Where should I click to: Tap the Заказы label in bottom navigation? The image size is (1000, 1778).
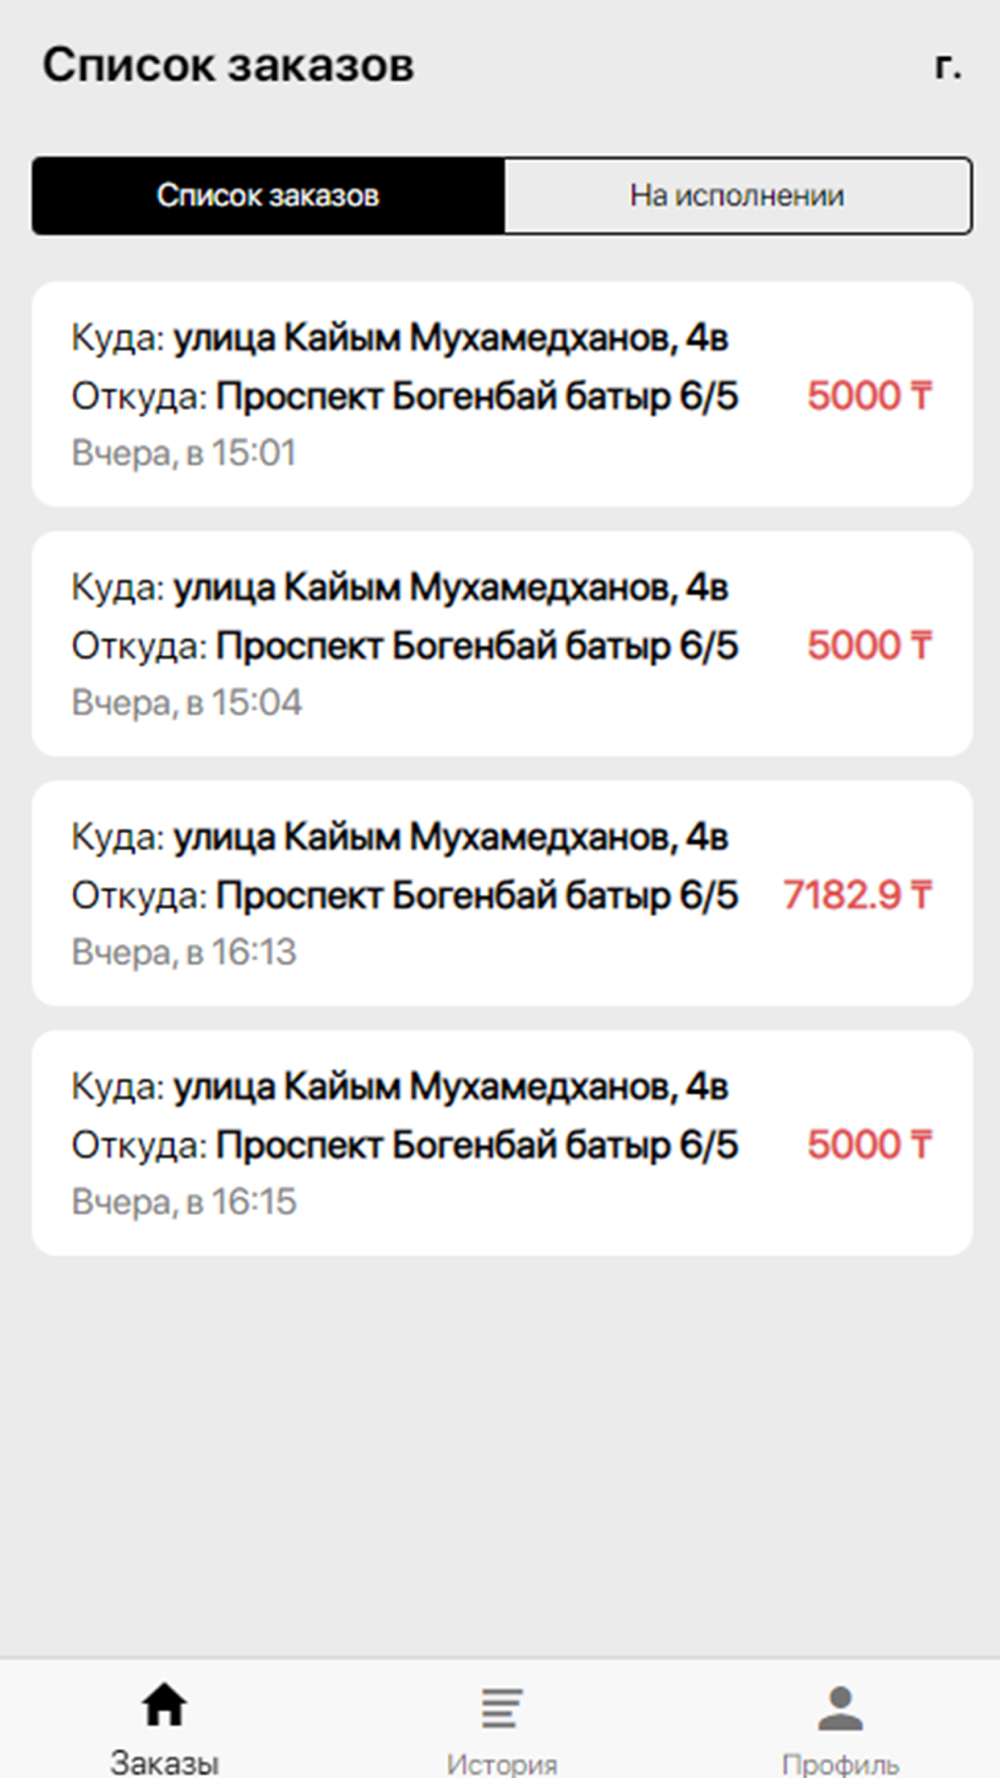pos(164,1762)
